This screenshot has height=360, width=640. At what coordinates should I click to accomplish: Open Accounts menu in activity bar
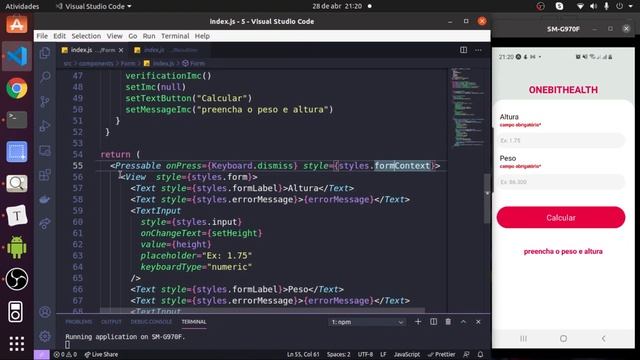pyautogui.click(x=45, y=312)
